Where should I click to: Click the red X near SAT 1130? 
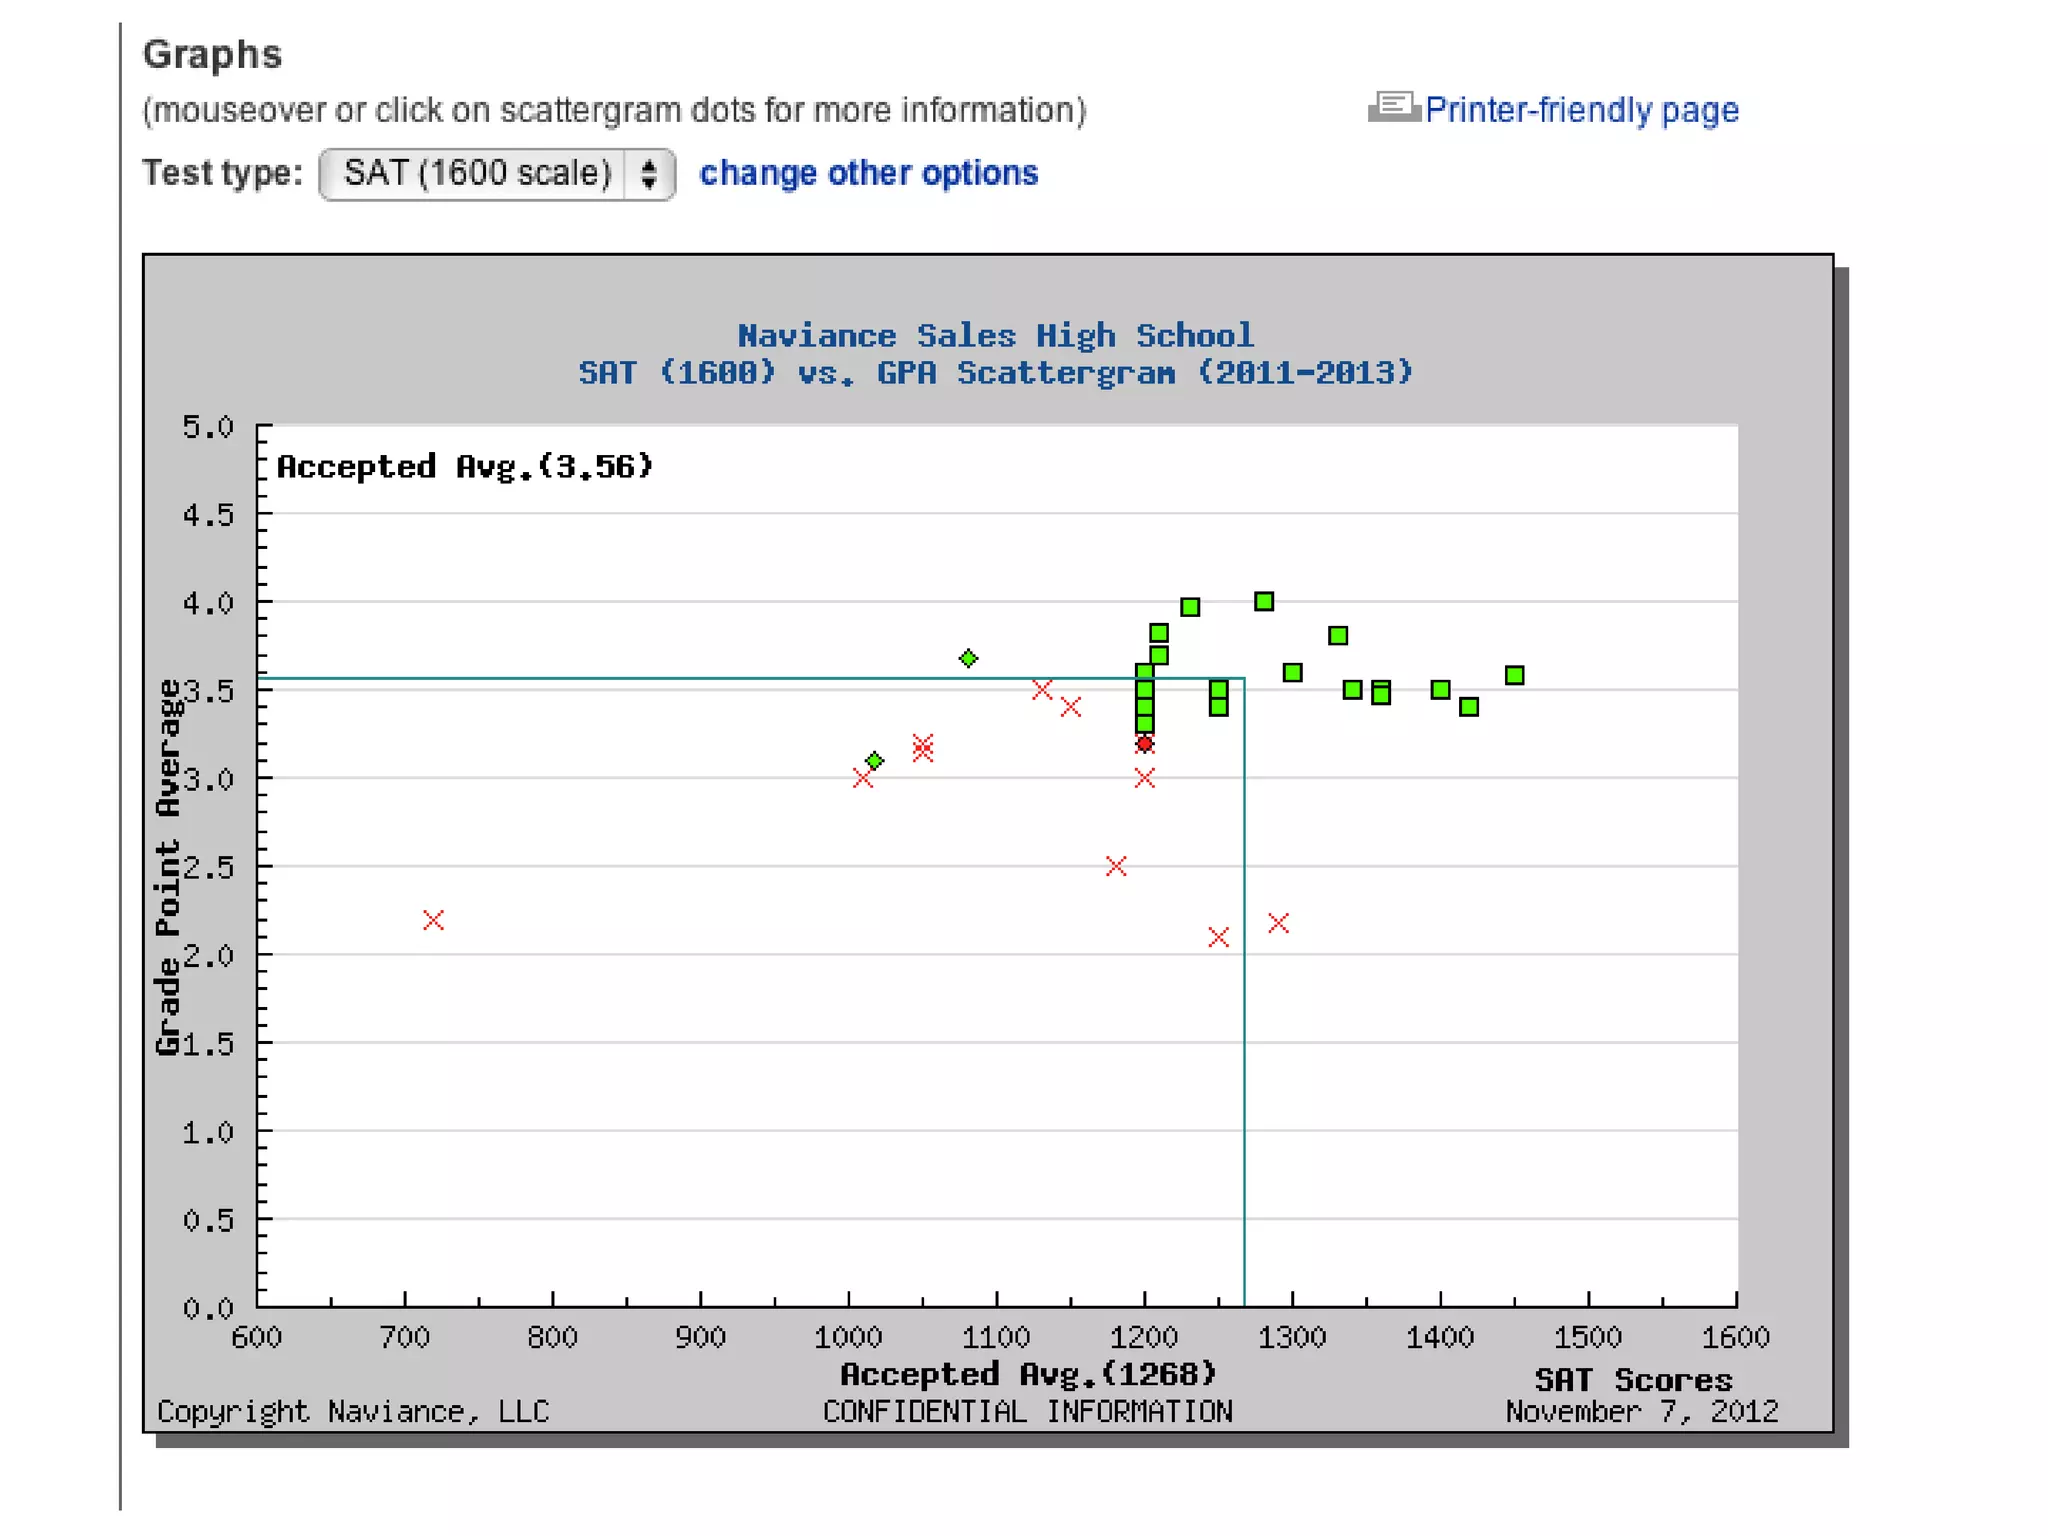pyautogui.click(x=1042, y=689)
